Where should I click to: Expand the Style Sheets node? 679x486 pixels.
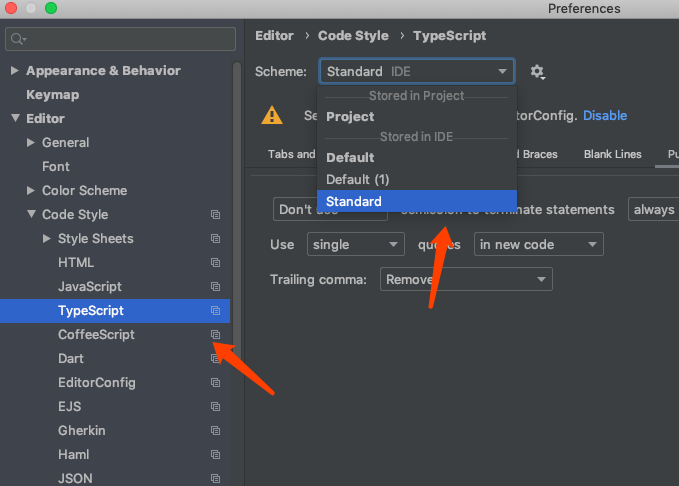click(x=47, y=239)
